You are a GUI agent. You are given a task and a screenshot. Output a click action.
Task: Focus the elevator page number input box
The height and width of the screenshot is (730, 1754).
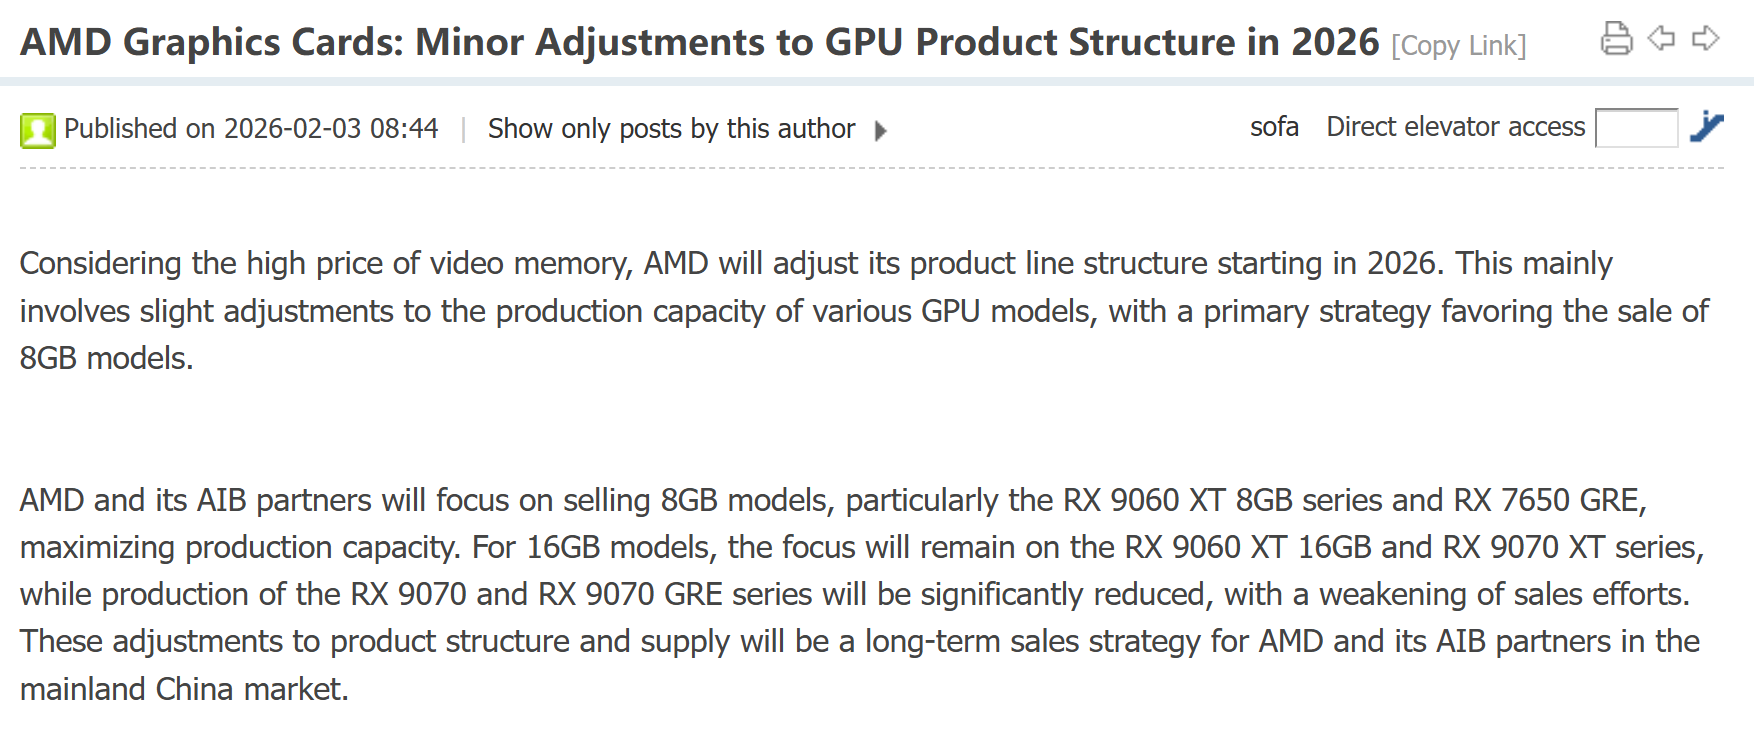point(1638,128)
